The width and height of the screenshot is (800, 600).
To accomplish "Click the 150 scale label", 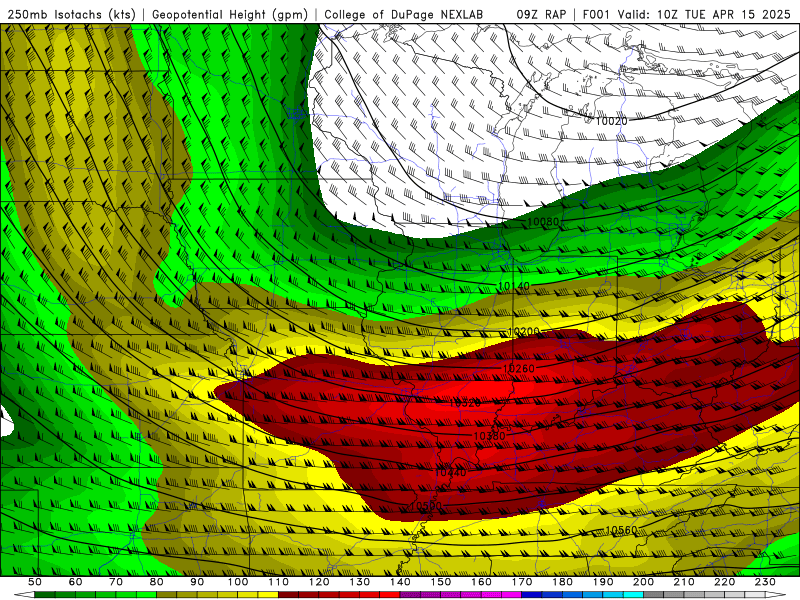I will tap(441, 582).
